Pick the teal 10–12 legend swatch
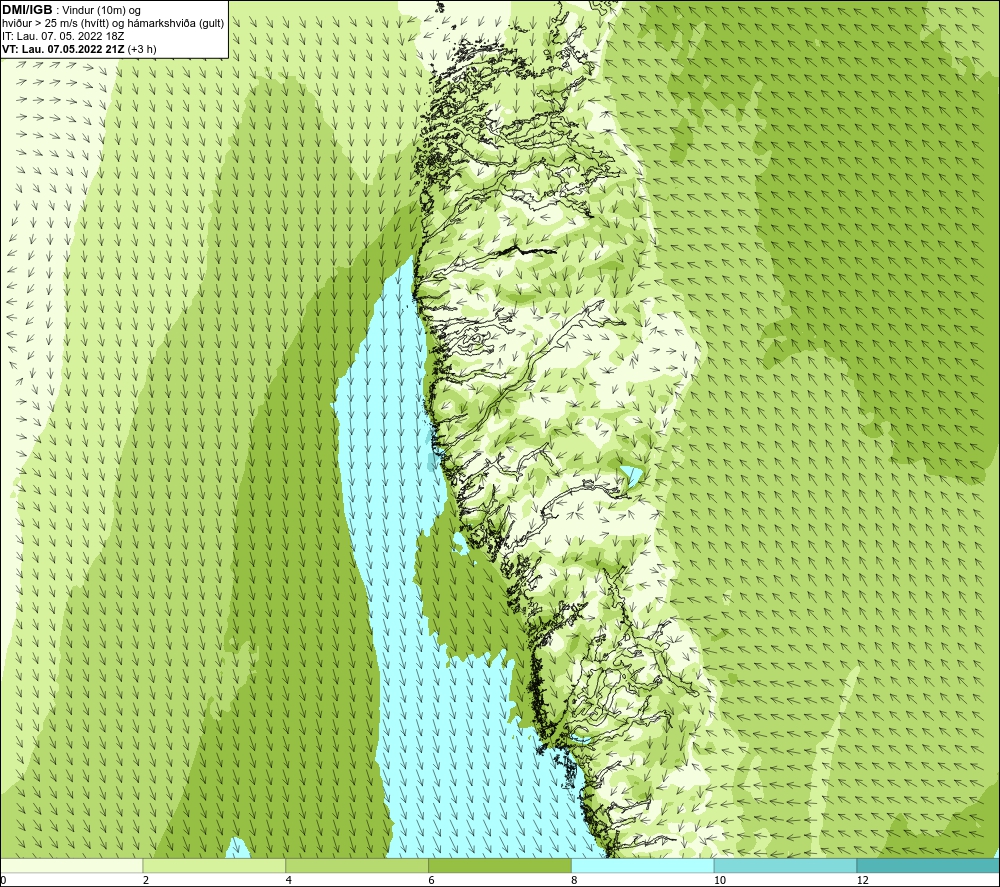 [786, 865]
